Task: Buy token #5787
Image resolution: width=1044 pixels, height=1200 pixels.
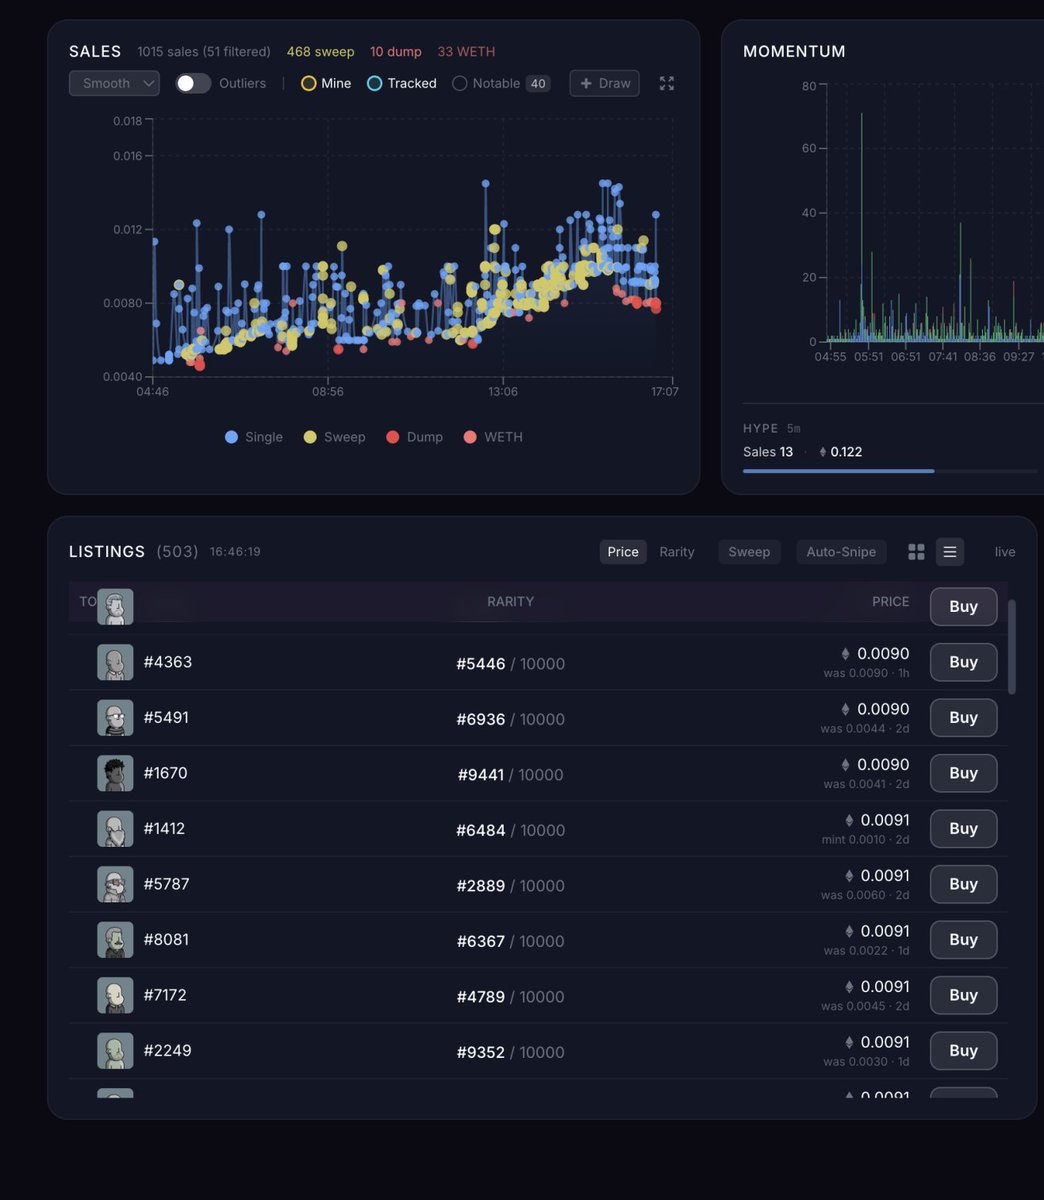Action: 963,884
